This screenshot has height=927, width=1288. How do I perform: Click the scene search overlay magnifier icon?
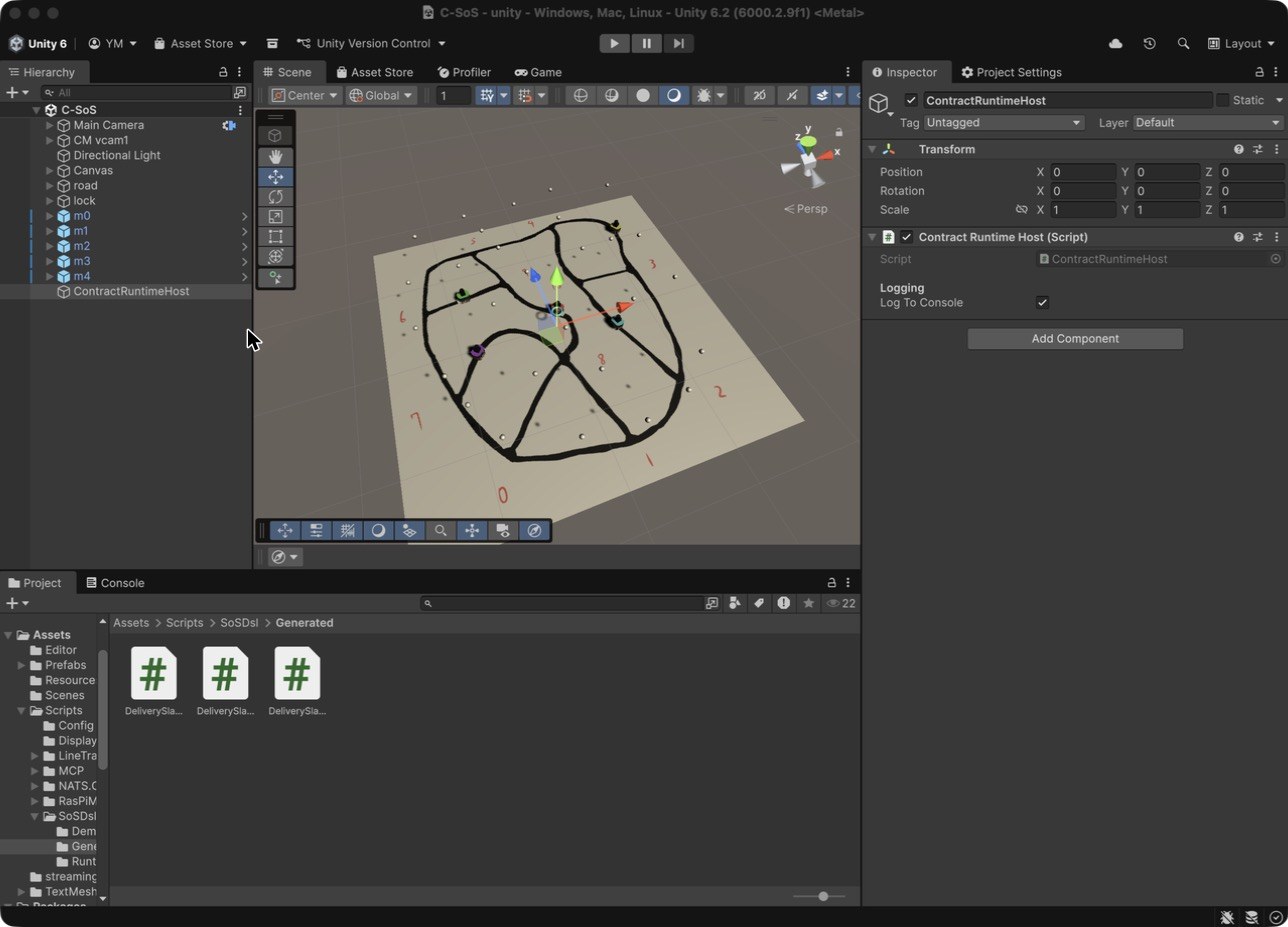click(x=440, y=531)
